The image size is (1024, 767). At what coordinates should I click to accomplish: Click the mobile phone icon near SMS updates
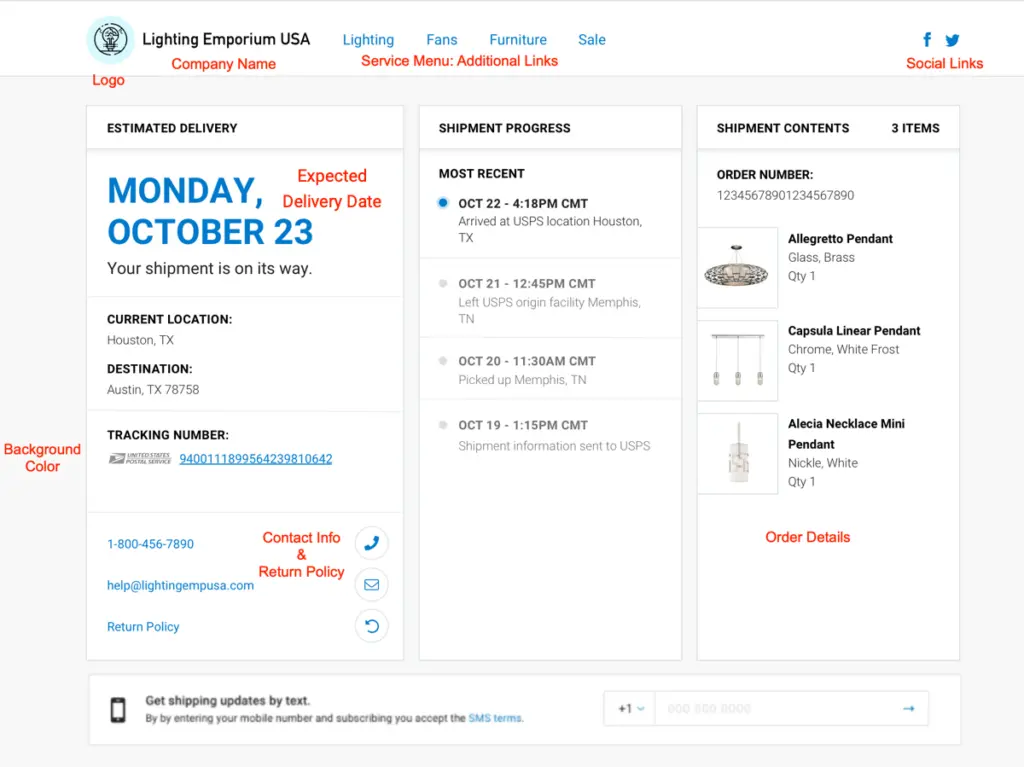118,710
